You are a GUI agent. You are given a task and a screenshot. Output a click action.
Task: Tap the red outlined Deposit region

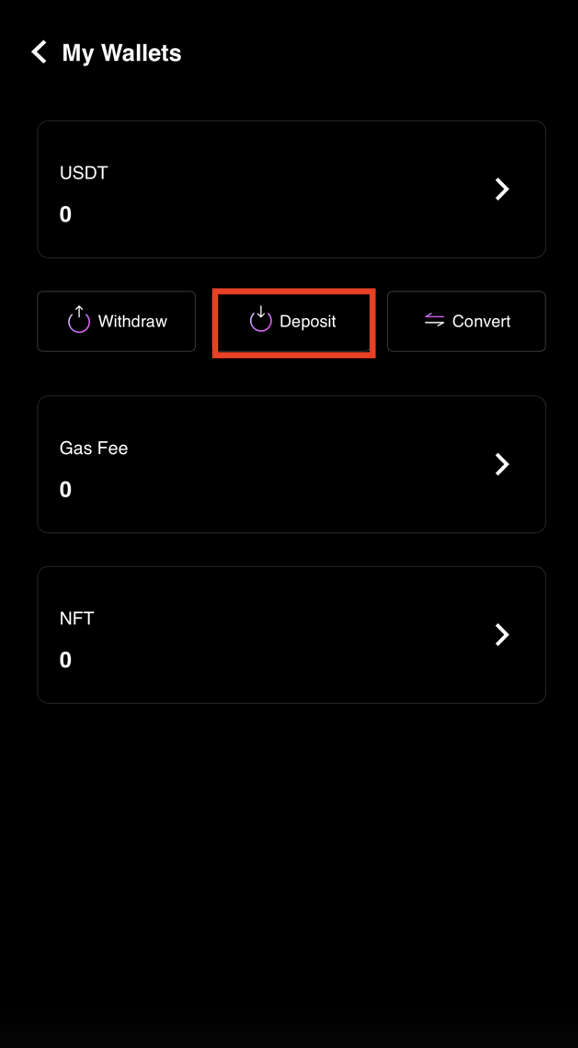(293, 322)
